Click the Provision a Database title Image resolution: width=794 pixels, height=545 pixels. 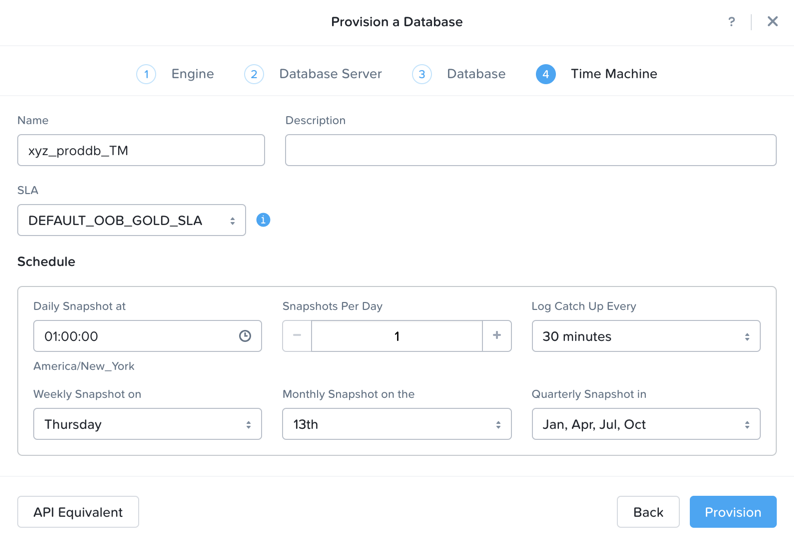(396, 22)
